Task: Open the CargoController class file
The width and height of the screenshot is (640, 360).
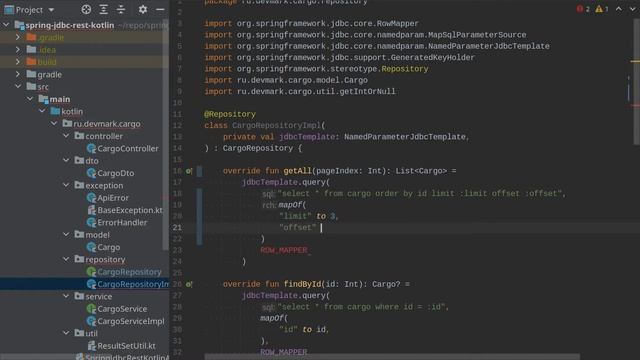Action: 127,149
